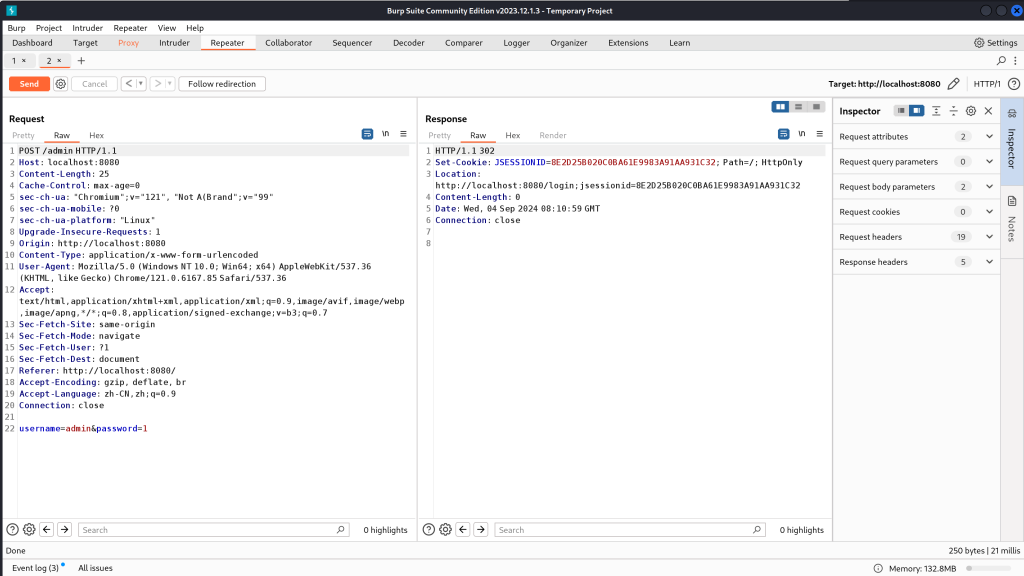
Task: Open Event log in status bar
Action: pyautogui.click(x=35, y=568)
